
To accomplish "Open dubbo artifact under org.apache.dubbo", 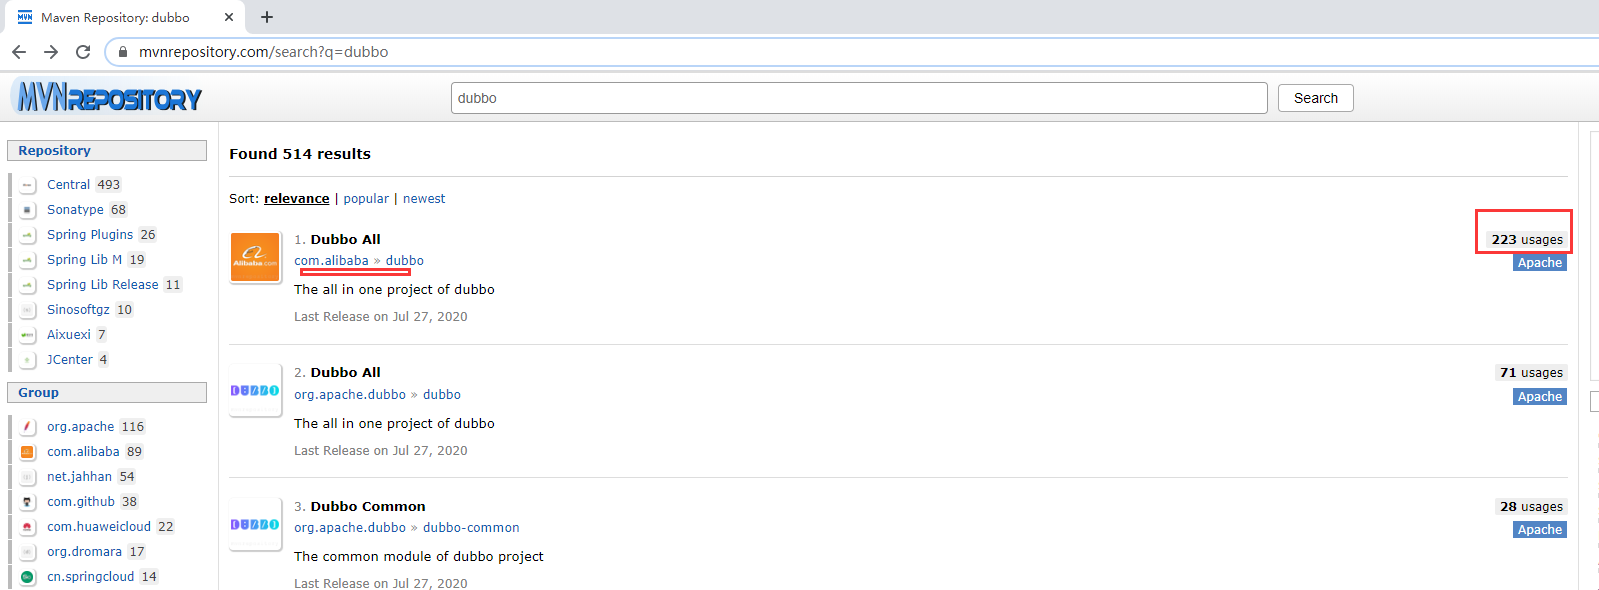I will 442,395.
